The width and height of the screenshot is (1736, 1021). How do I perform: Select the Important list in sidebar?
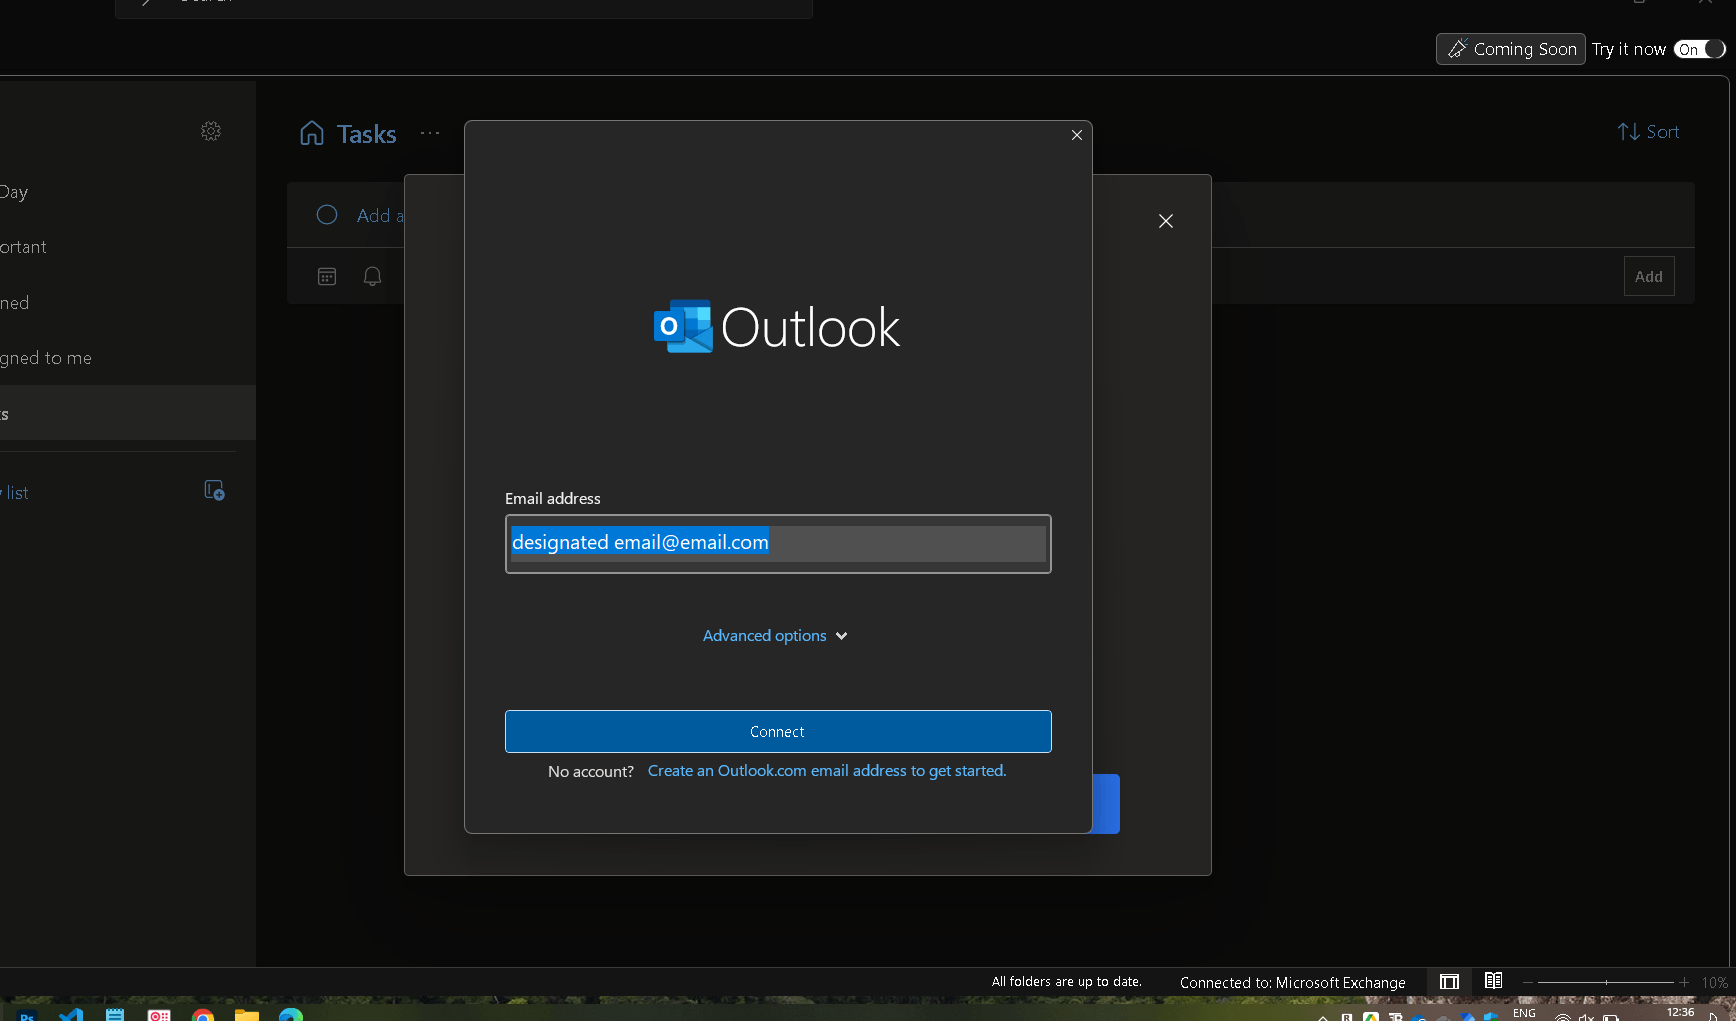click(128, 247)
